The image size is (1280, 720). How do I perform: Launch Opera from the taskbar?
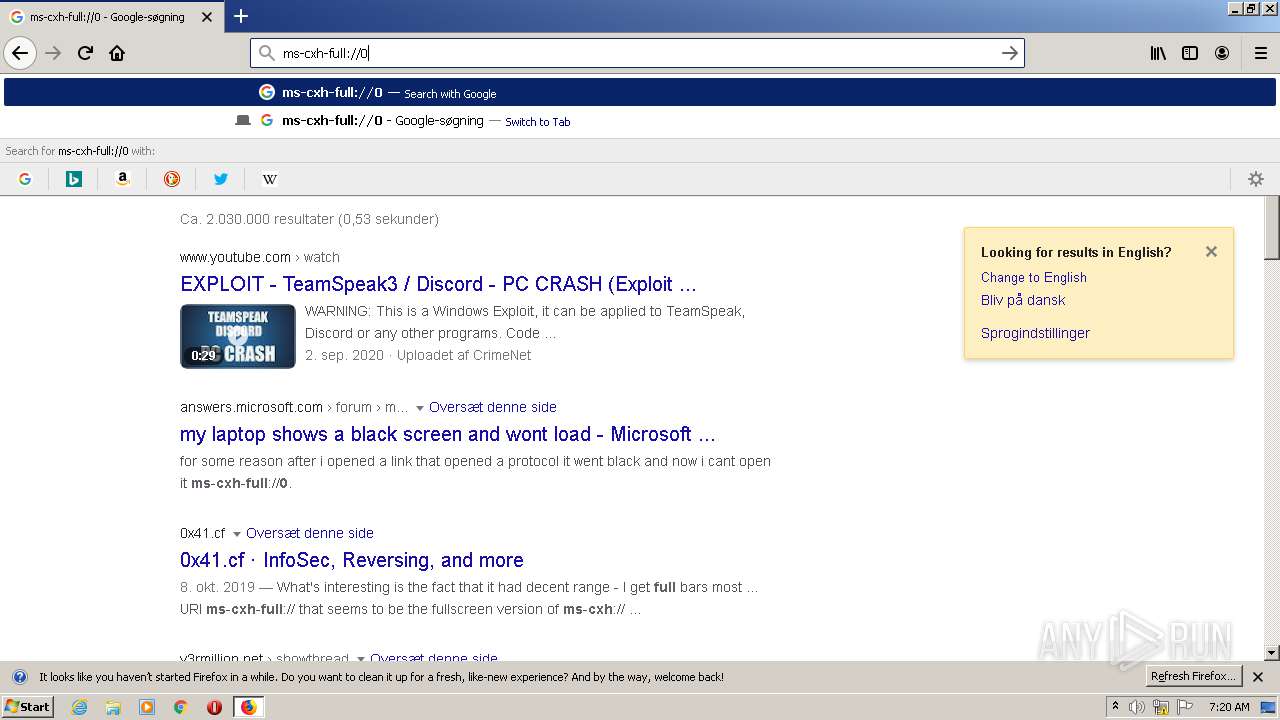(214, 707)
